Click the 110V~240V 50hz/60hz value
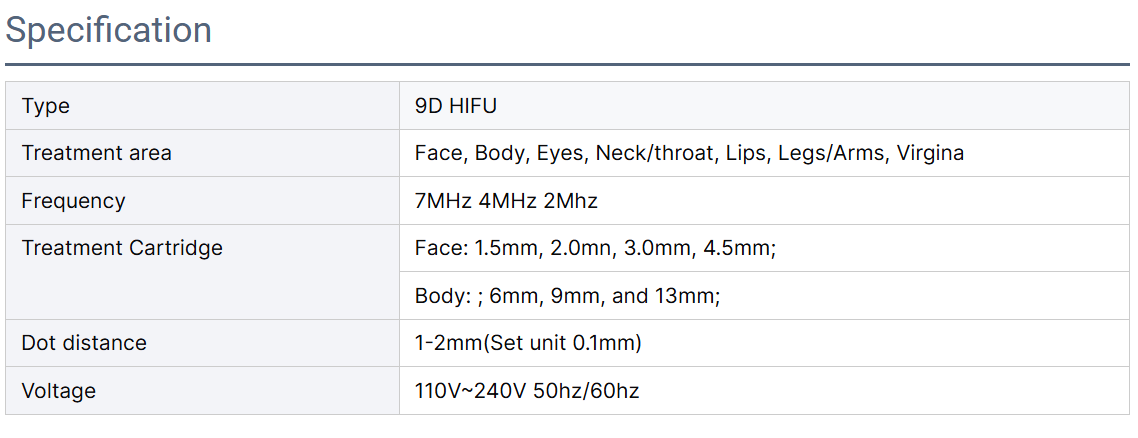Viewport: 1138px width, 438px height. pos(527,392)
